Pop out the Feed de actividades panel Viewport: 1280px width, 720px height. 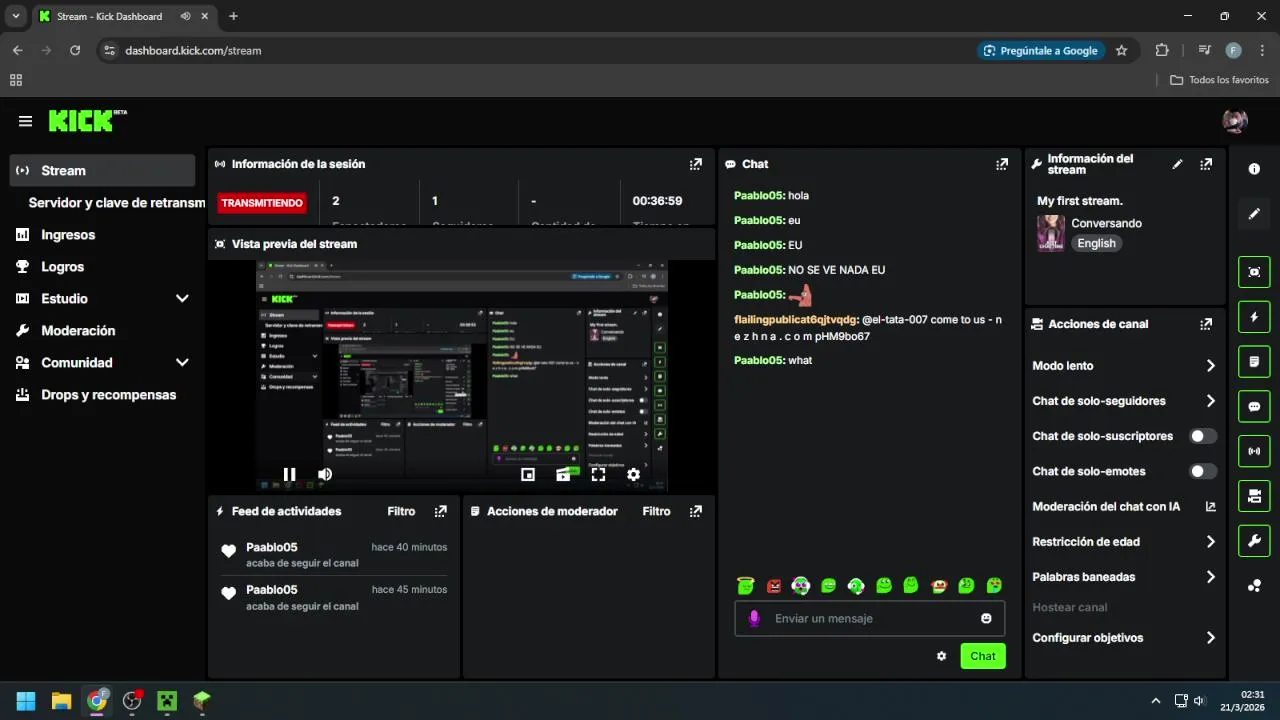tap(441, 511)
